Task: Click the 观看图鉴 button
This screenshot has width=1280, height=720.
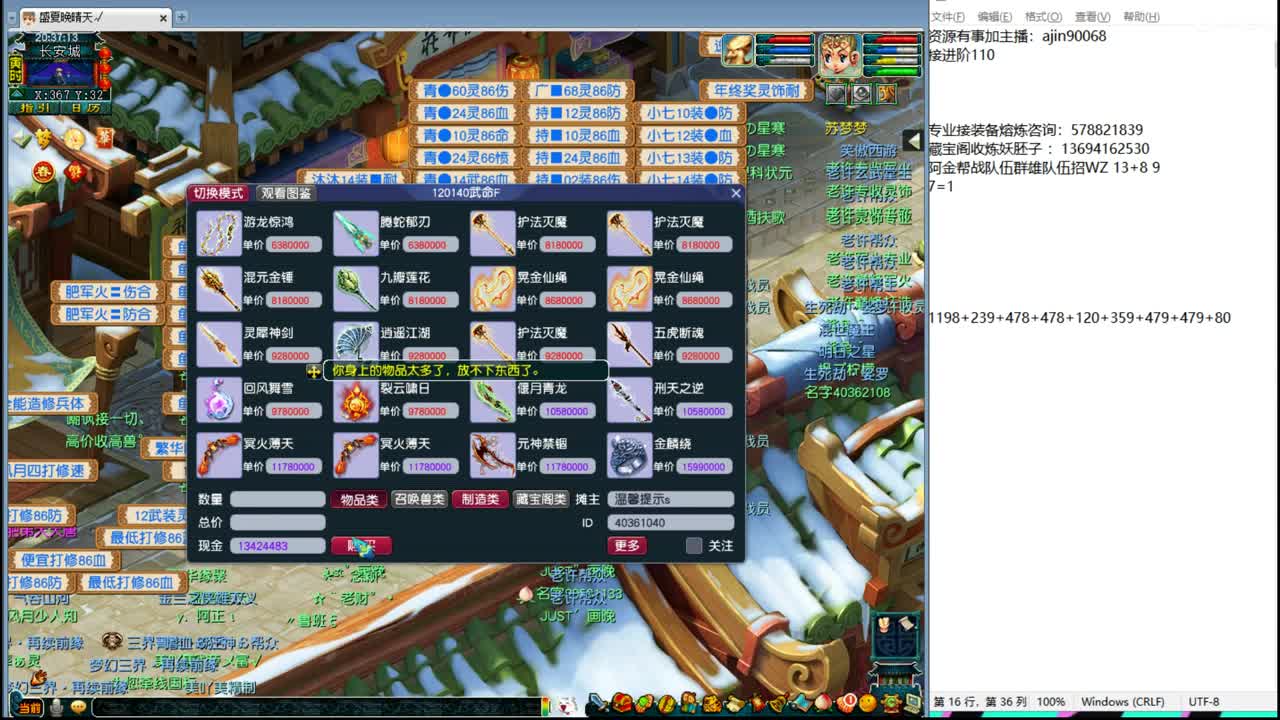Action: pos(286,193)
